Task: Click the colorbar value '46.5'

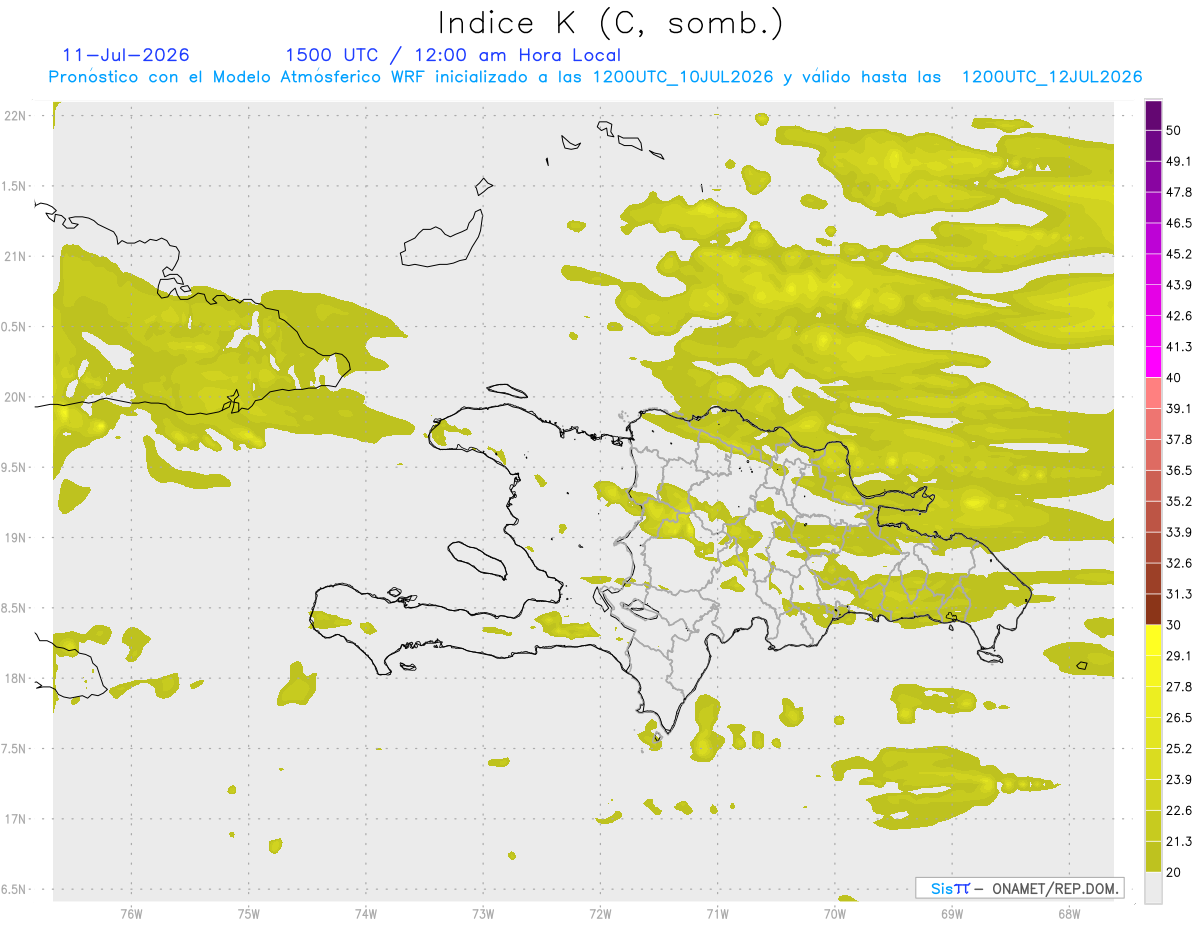Action: (1178, 223)
